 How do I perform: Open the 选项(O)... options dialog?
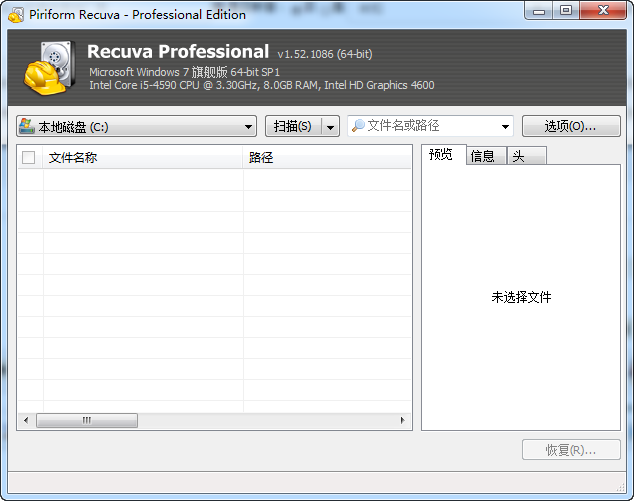[x=571, y=126]
